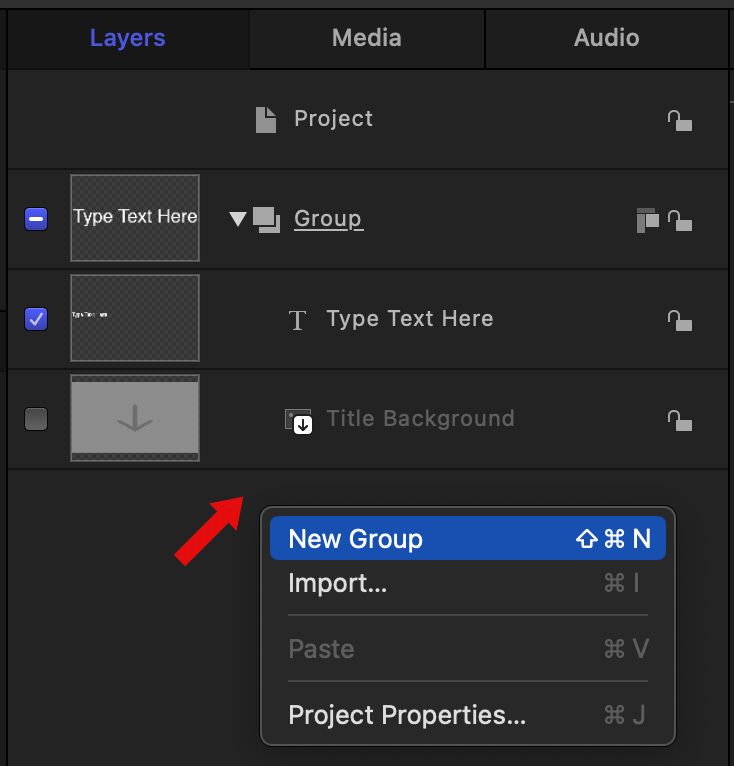Click the text T icon for Type Text Here
The width and height of the screenshot is (734, 766).
297,320
